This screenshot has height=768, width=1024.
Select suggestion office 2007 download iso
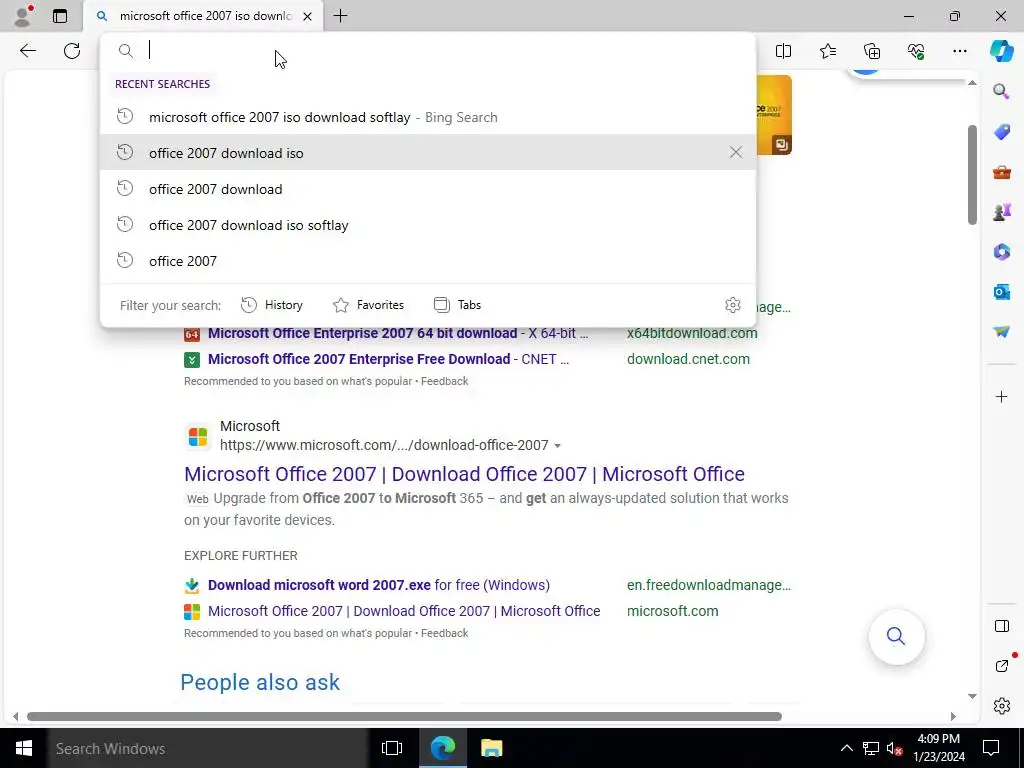click(x=428, y=153)
